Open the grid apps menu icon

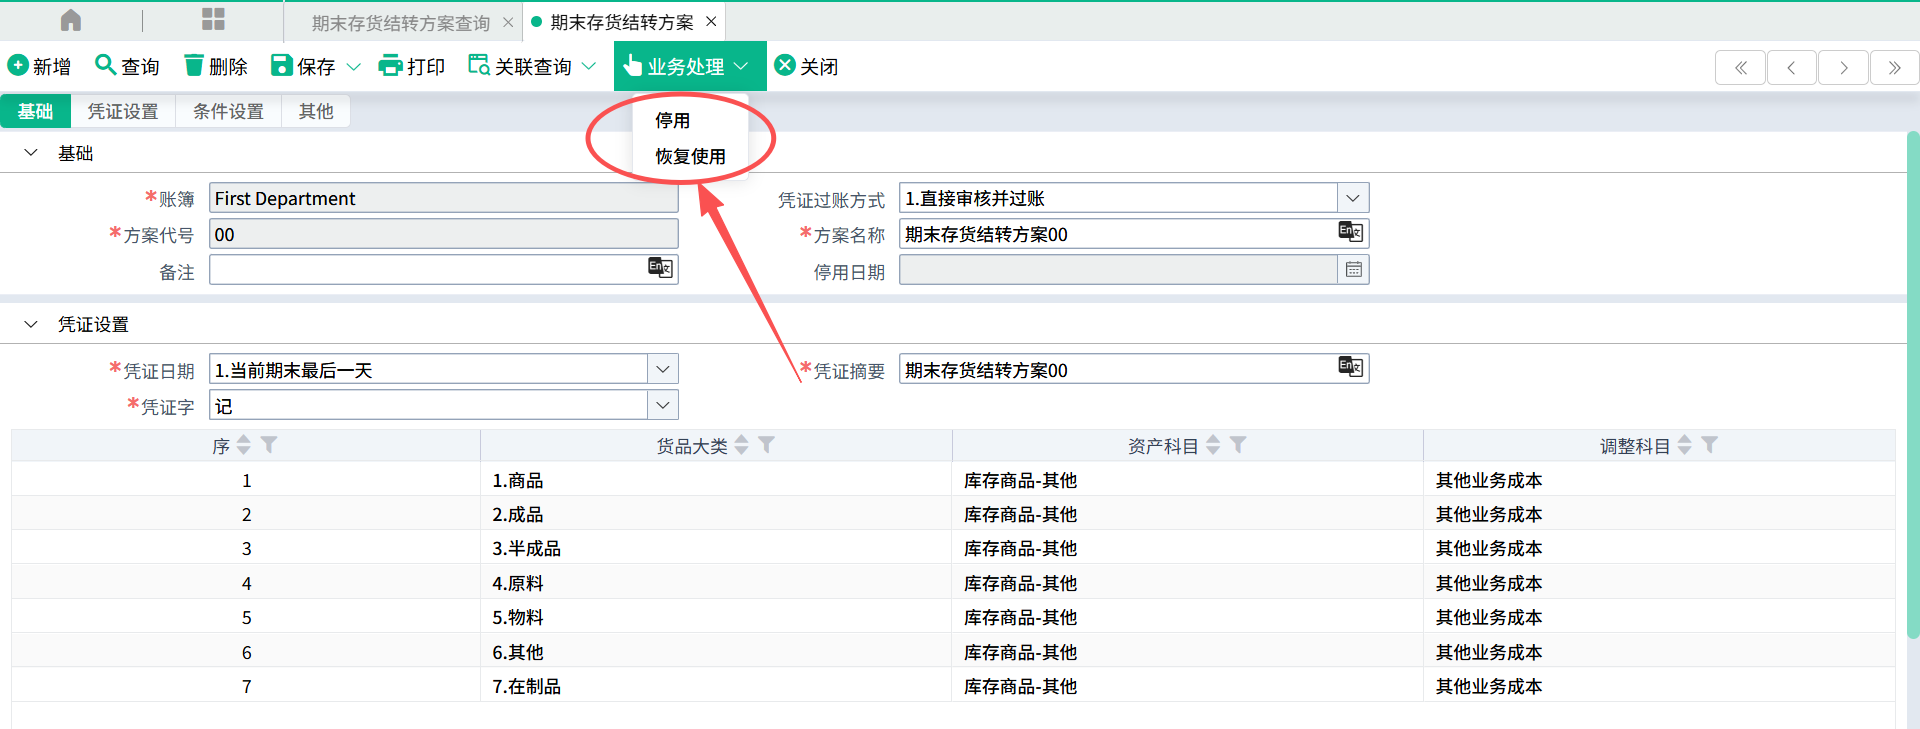[213, 20]
